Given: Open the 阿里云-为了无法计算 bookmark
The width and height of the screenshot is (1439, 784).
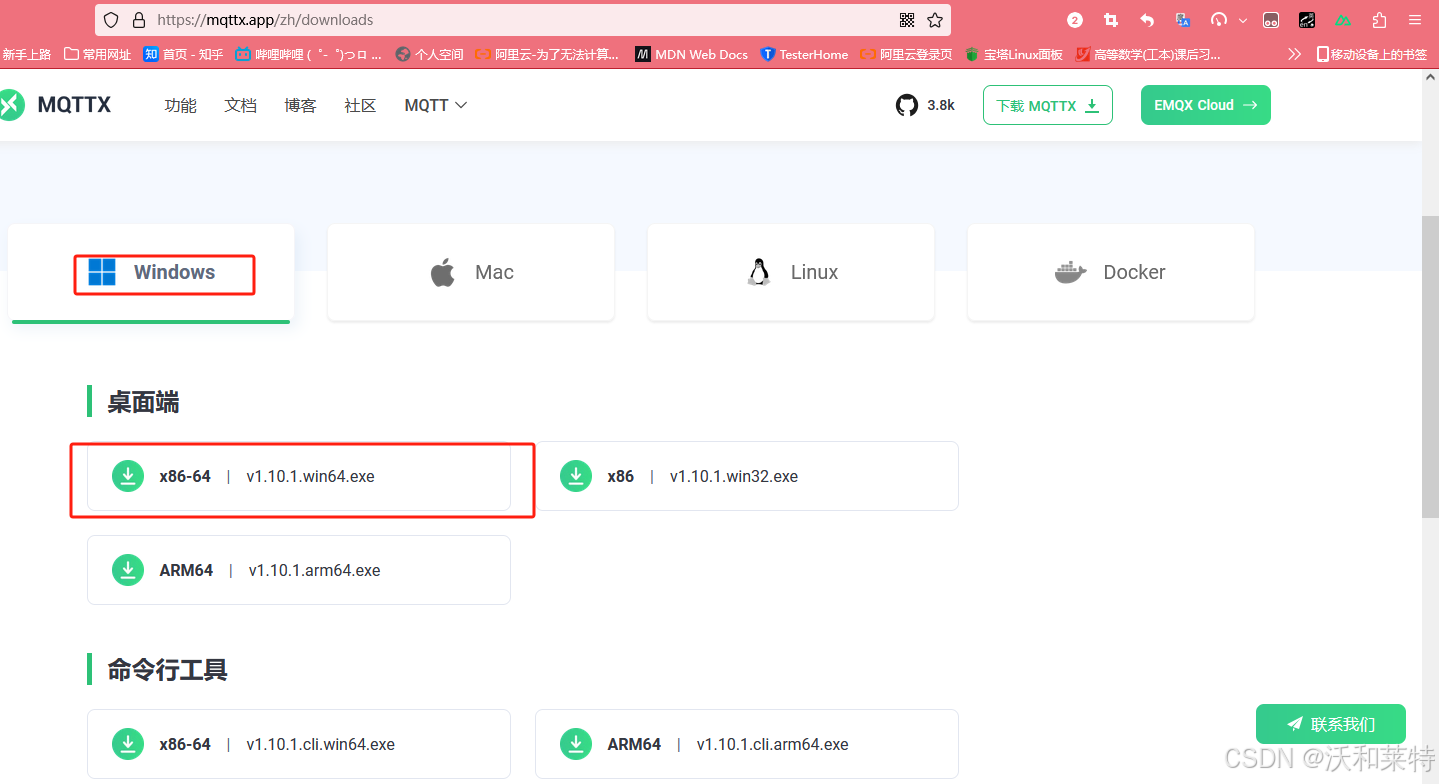Looking at the screenshot, I should point(547,54).
